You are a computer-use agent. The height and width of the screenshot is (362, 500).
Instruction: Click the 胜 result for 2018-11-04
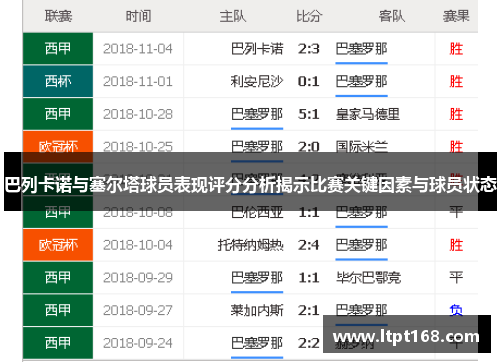(x=456, y=49)
